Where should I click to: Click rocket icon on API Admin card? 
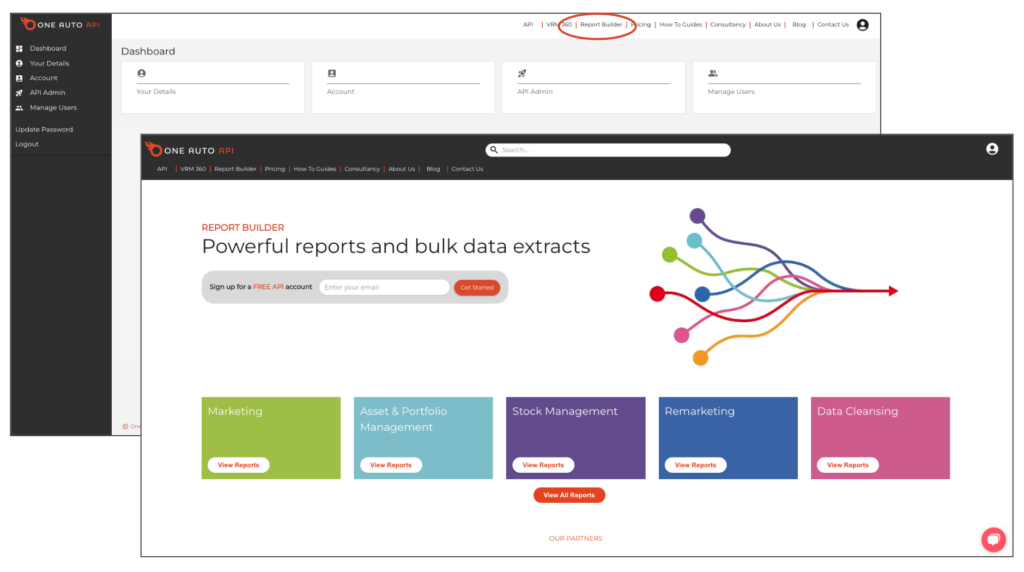coord(522,73)
